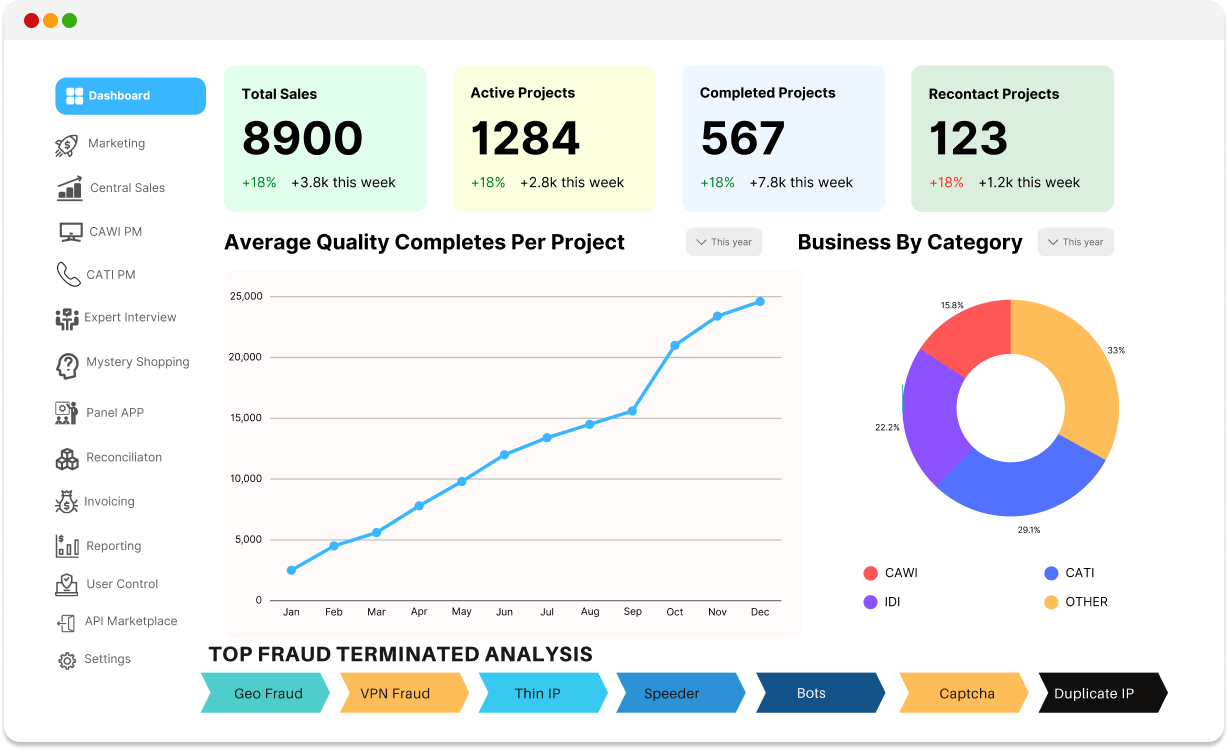Open the Marketing section

[116, 144]
